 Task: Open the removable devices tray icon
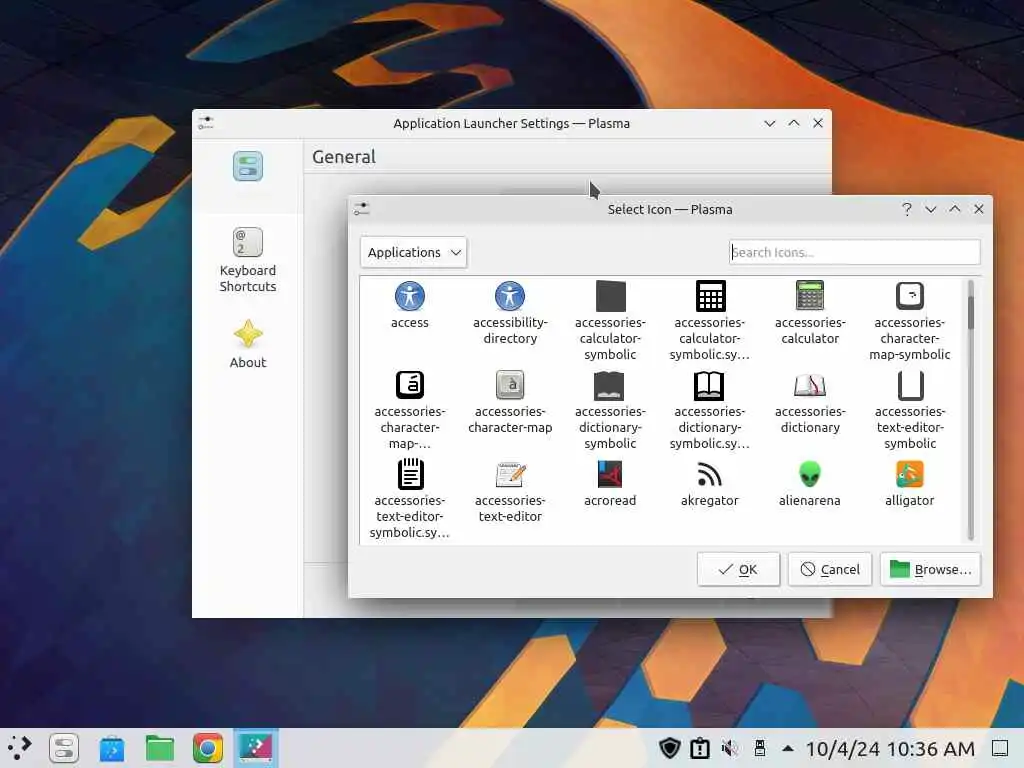click(x=760, y=748)
